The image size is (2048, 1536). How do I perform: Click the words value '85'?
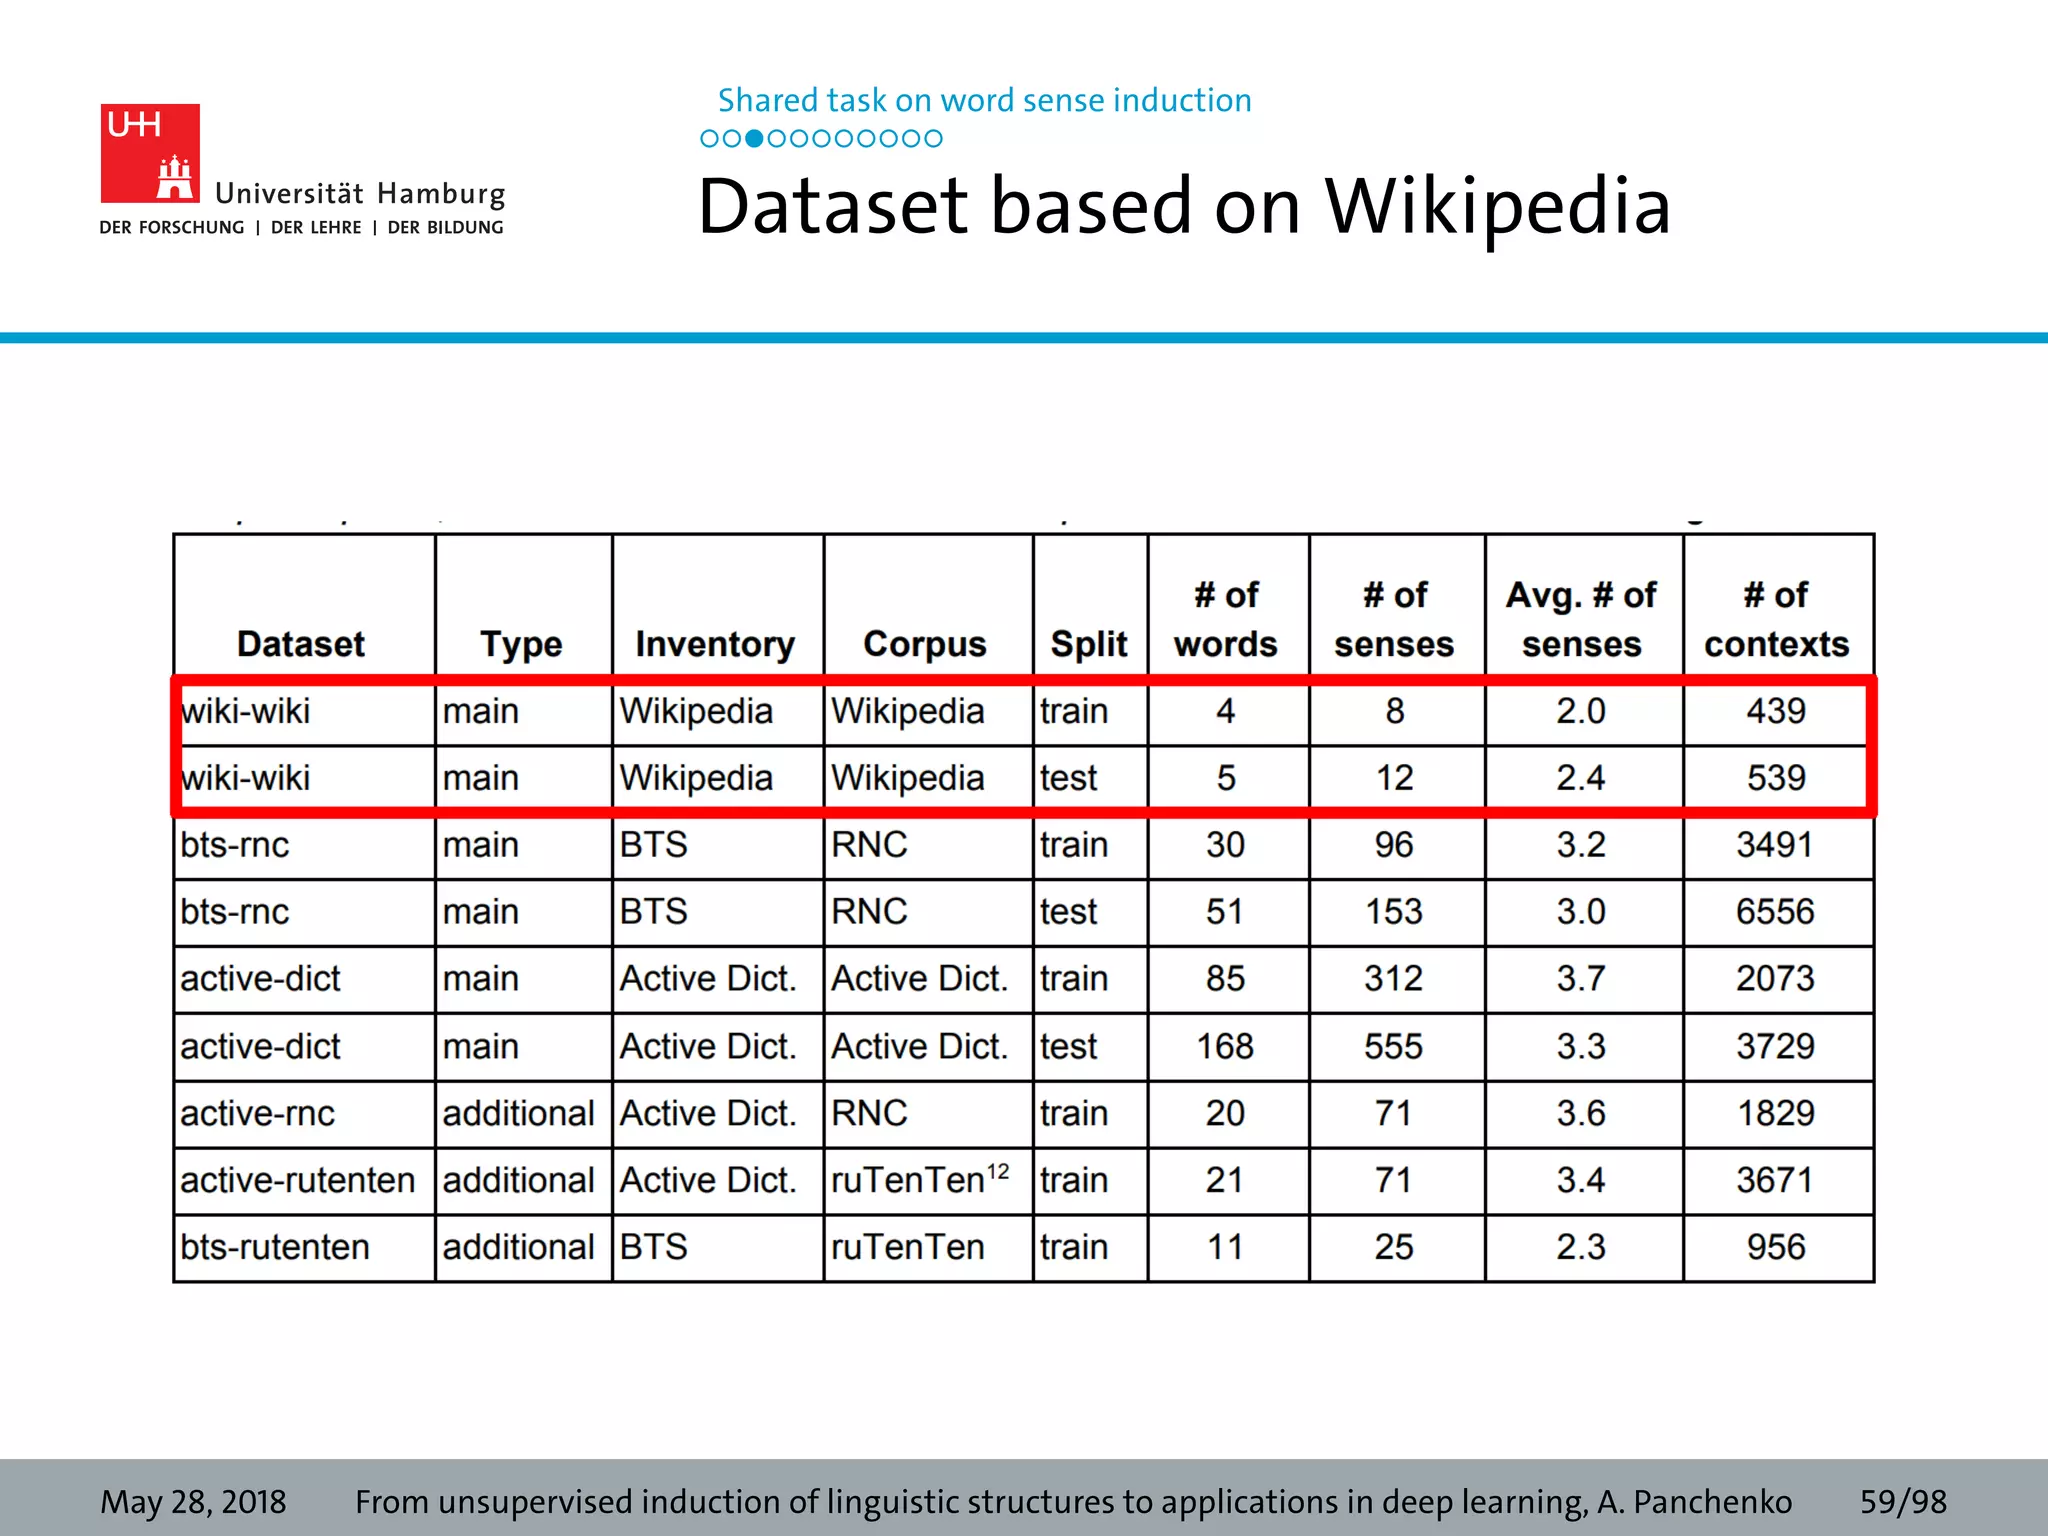(1226, 978)
